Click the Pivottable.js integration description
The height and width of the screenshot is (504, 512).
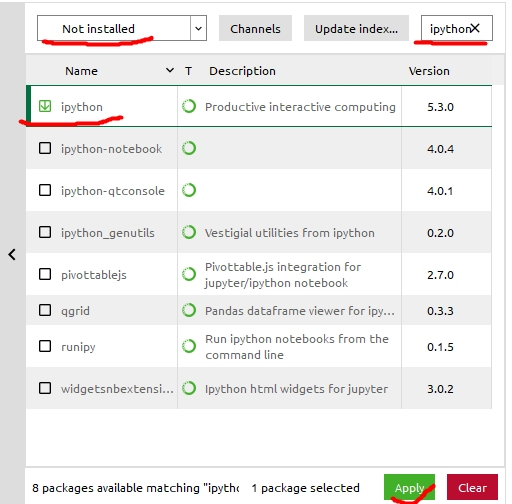(x=283, y=275)
